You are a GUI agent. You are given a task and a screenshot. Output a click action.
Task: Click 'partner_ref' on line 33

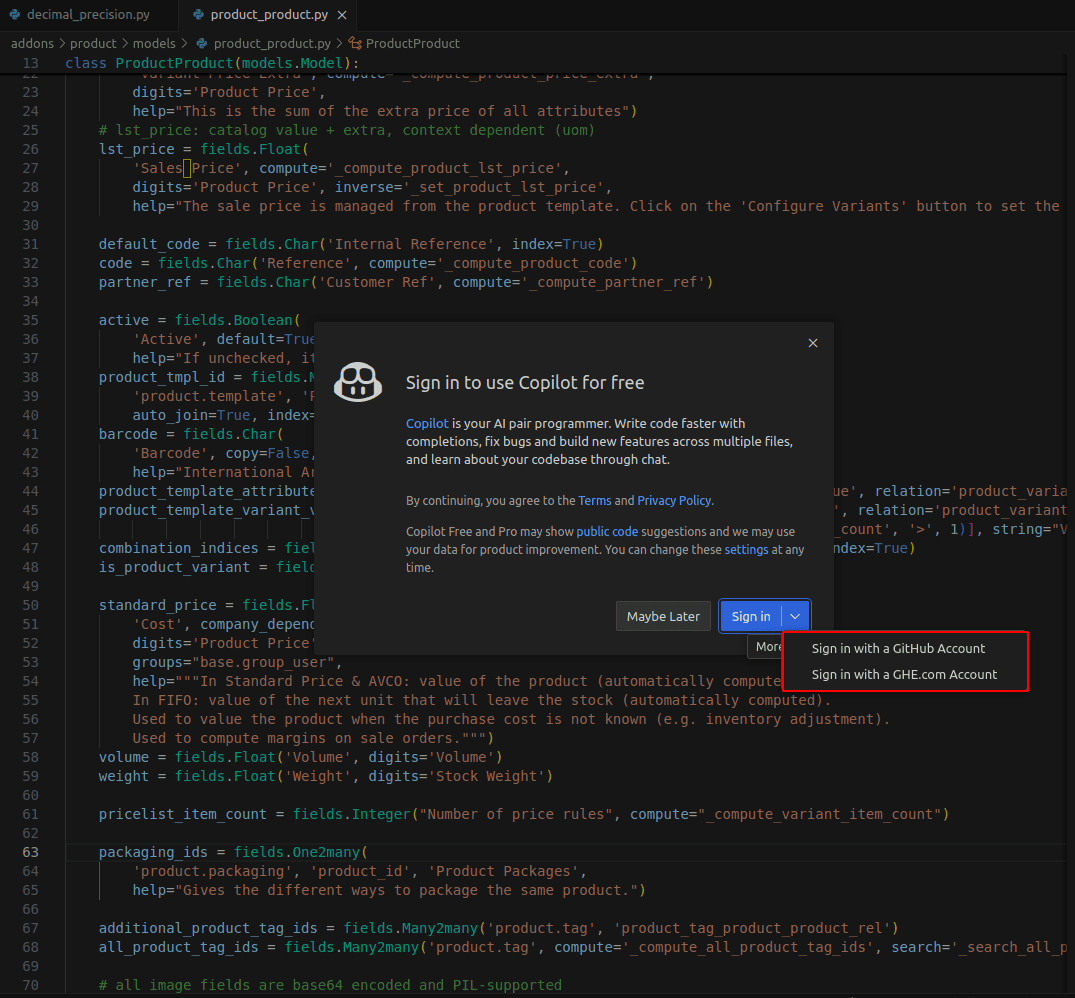coord(145,282)
